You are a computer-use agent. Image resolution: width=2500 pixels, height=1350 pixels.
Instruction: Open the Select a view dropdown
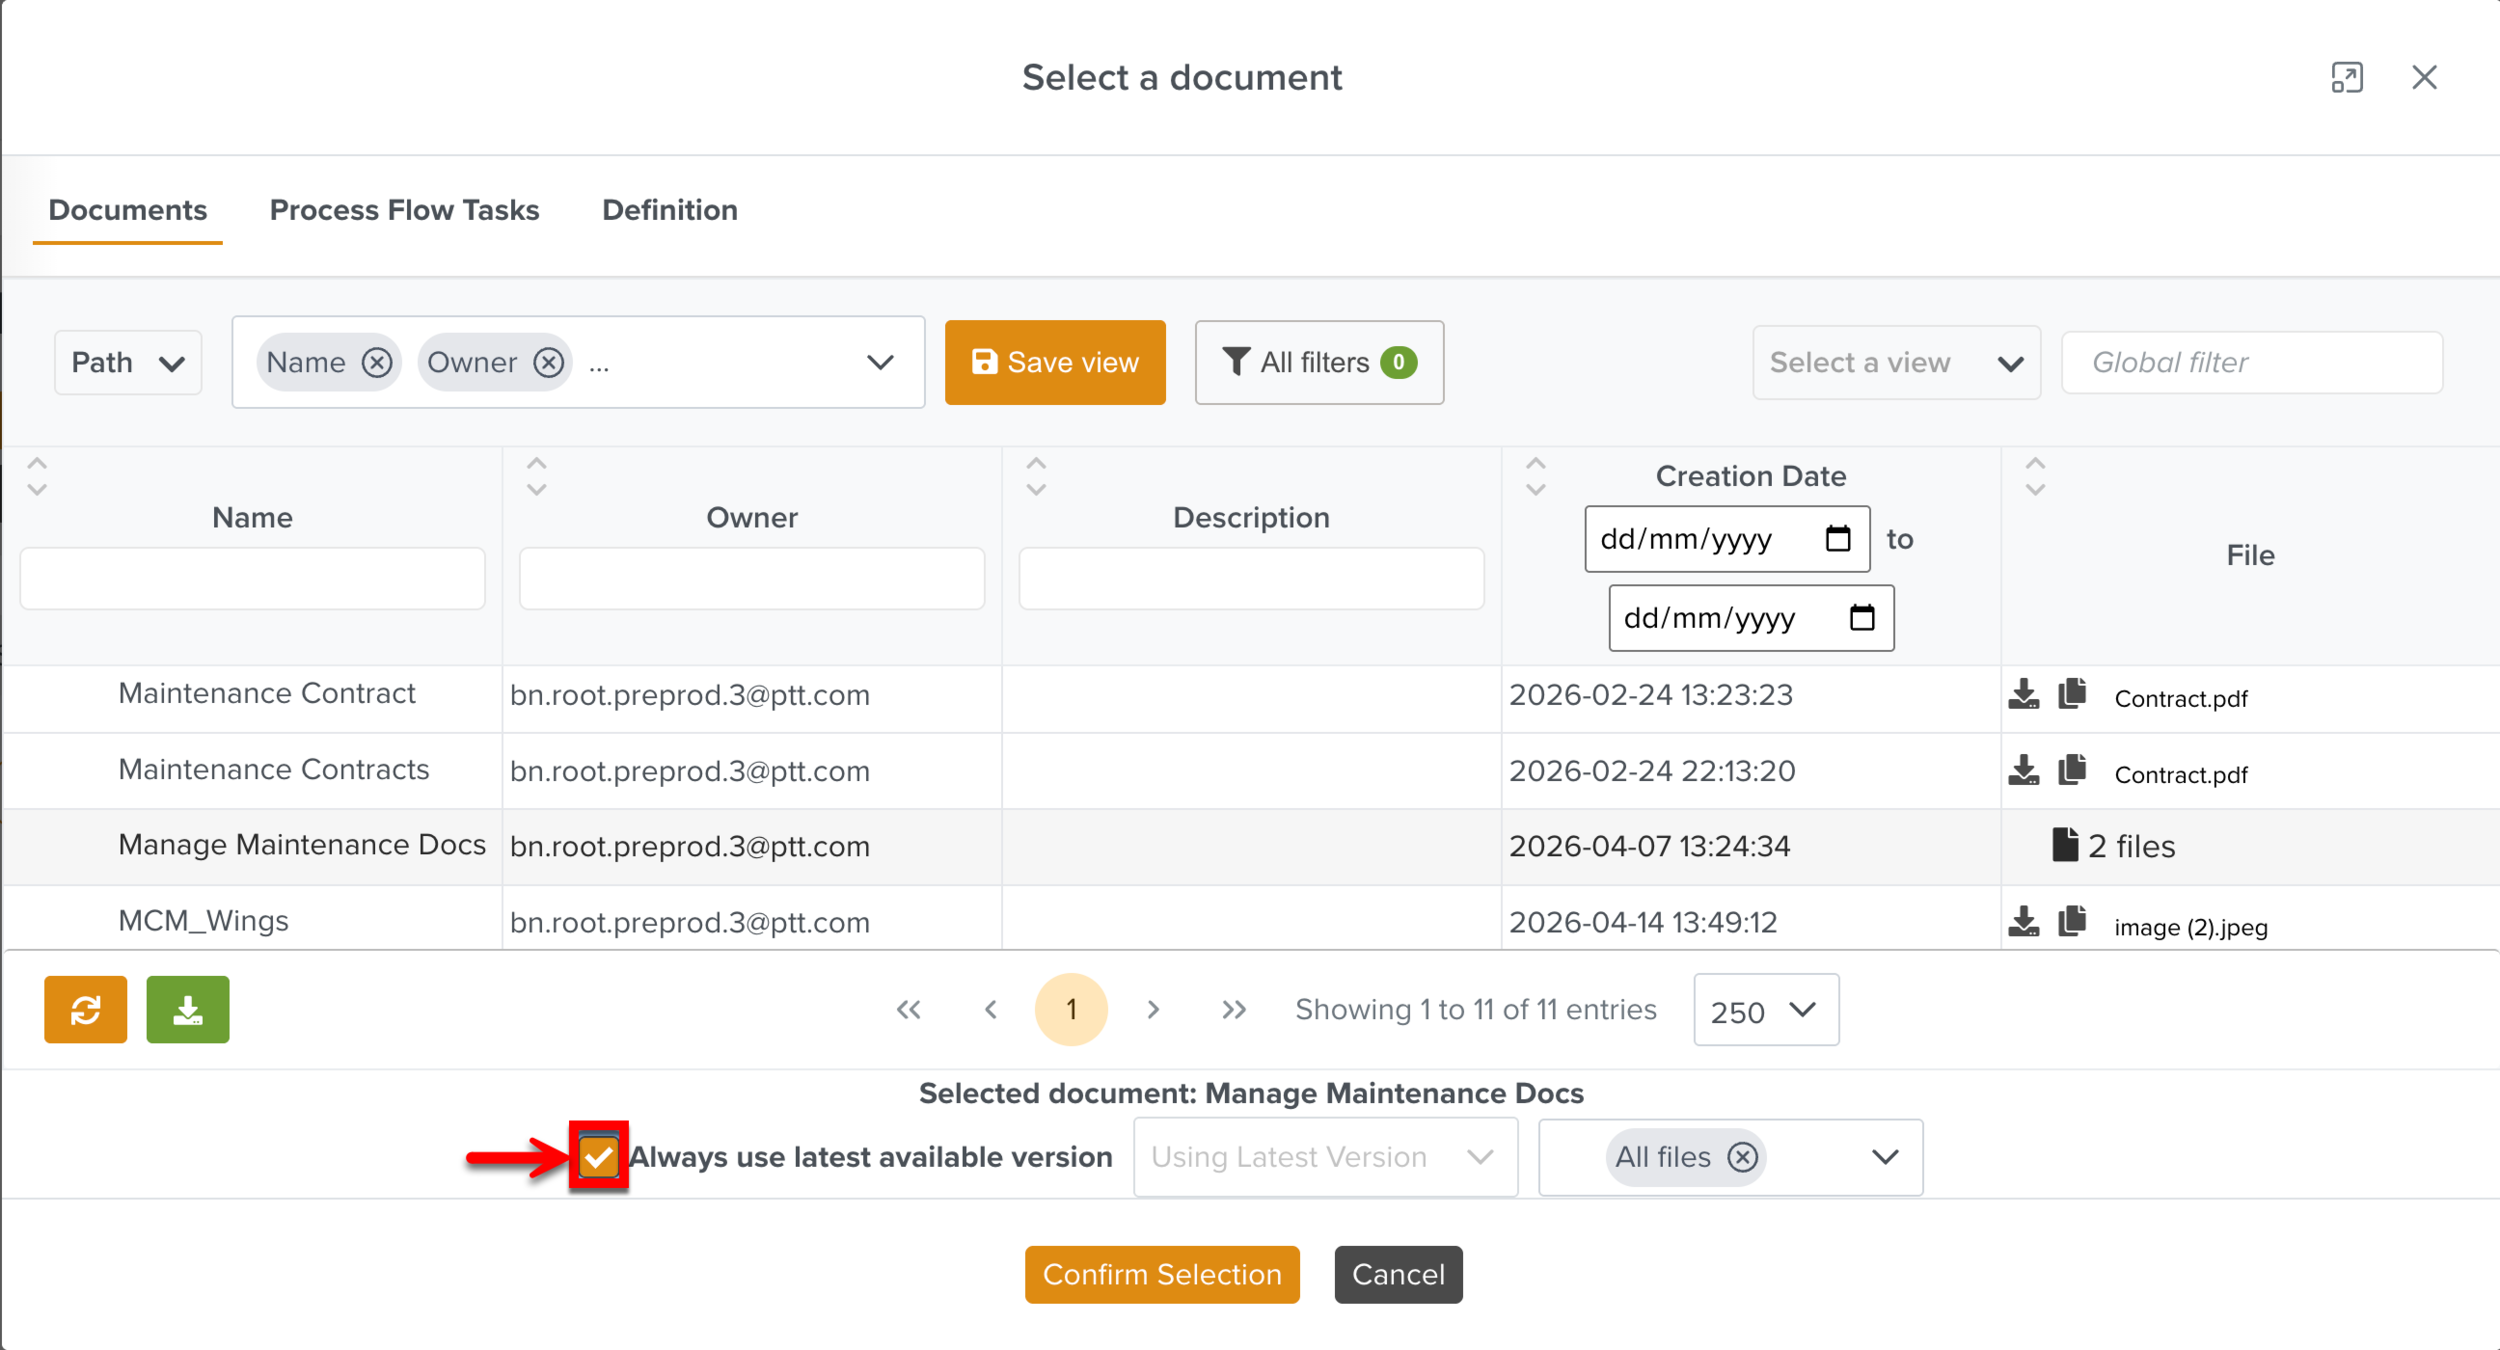(1895, 362)
